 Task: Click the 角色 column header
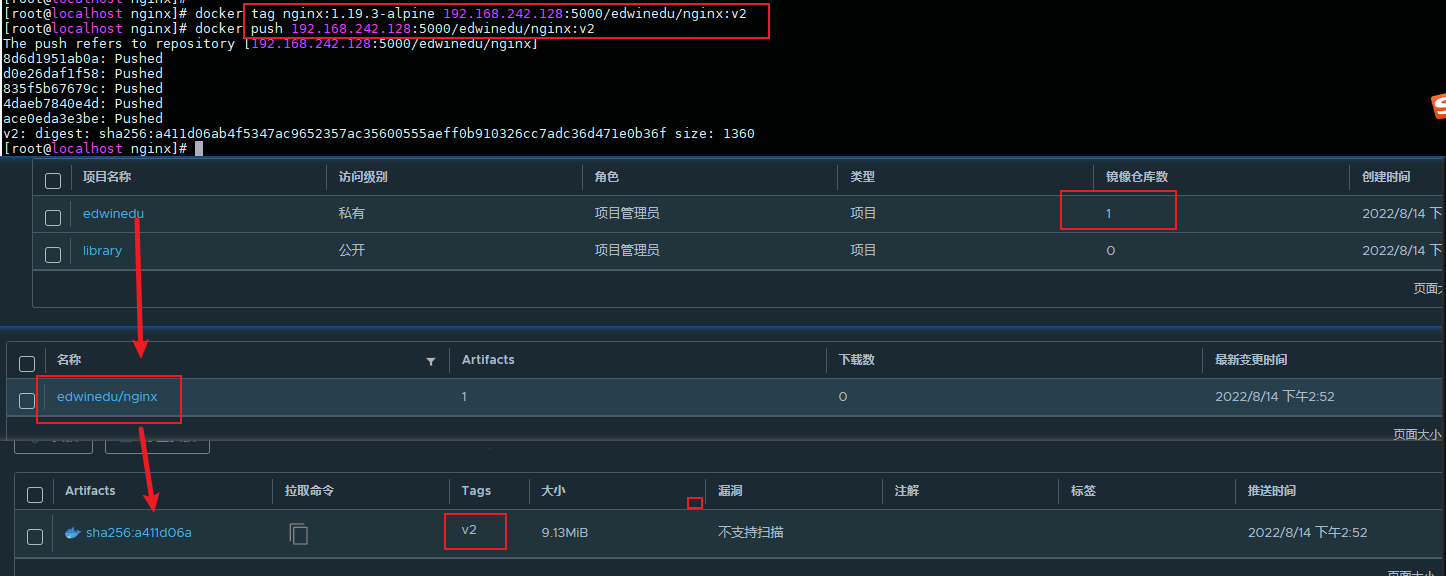click(607, 176)
